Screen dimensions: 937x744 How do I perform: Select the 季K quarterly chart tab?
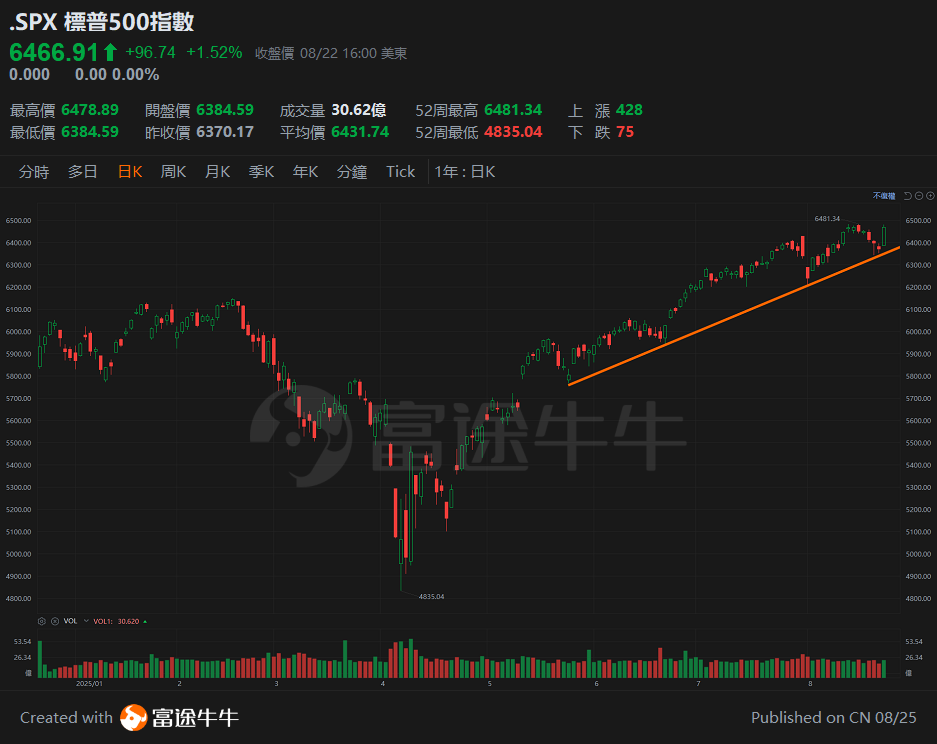[261, 171]
